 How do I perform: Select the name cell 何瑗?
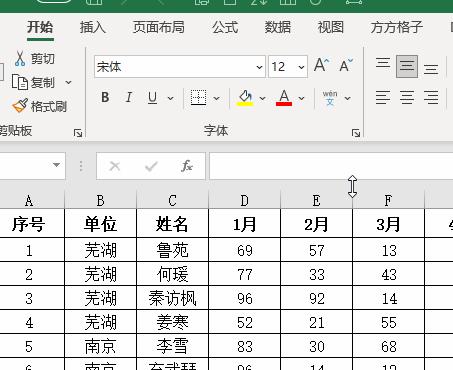pyautogui.click(x=172, y=274)
